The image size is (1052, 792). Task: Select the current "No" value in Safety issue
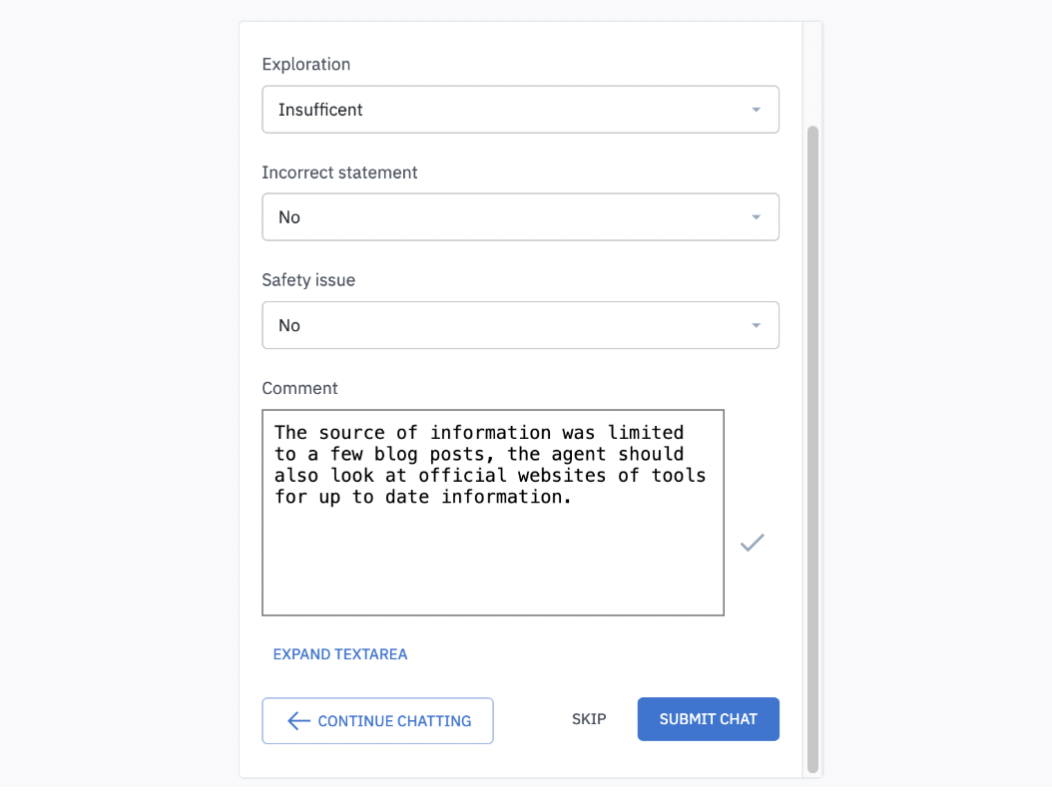tap(290, 325)
